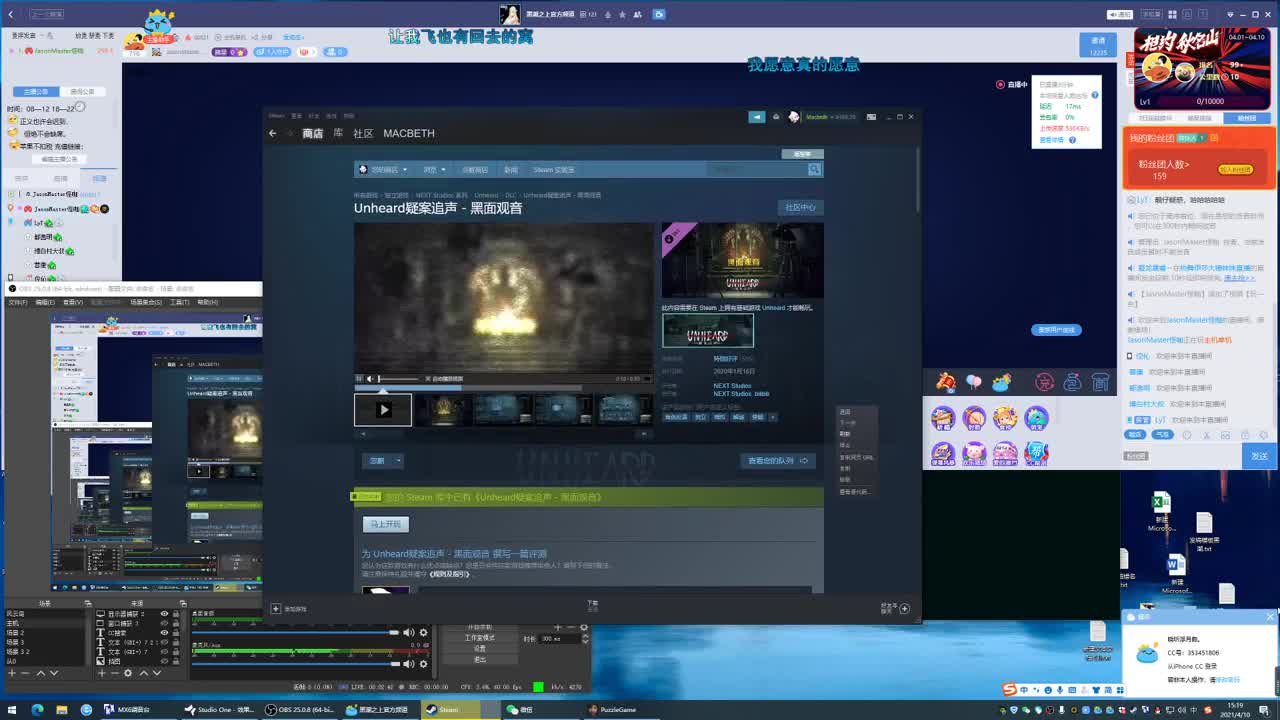Add a new scene in OBS
This screenshot has width=1280, height=720.
[12, 673]
